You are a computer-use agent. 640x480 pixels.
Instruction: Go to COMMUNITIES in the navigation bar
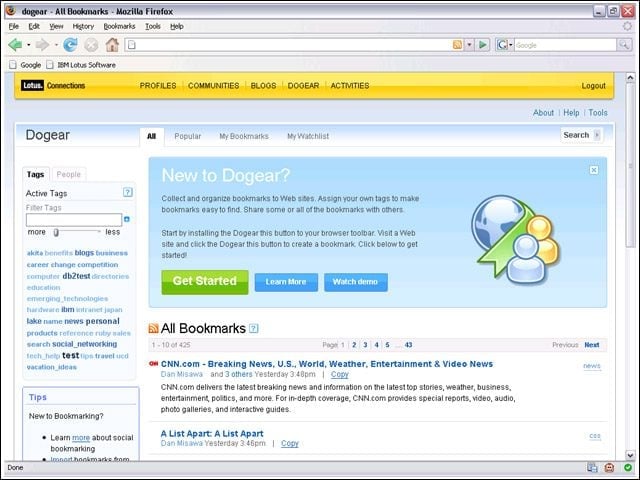pos(213,86)
